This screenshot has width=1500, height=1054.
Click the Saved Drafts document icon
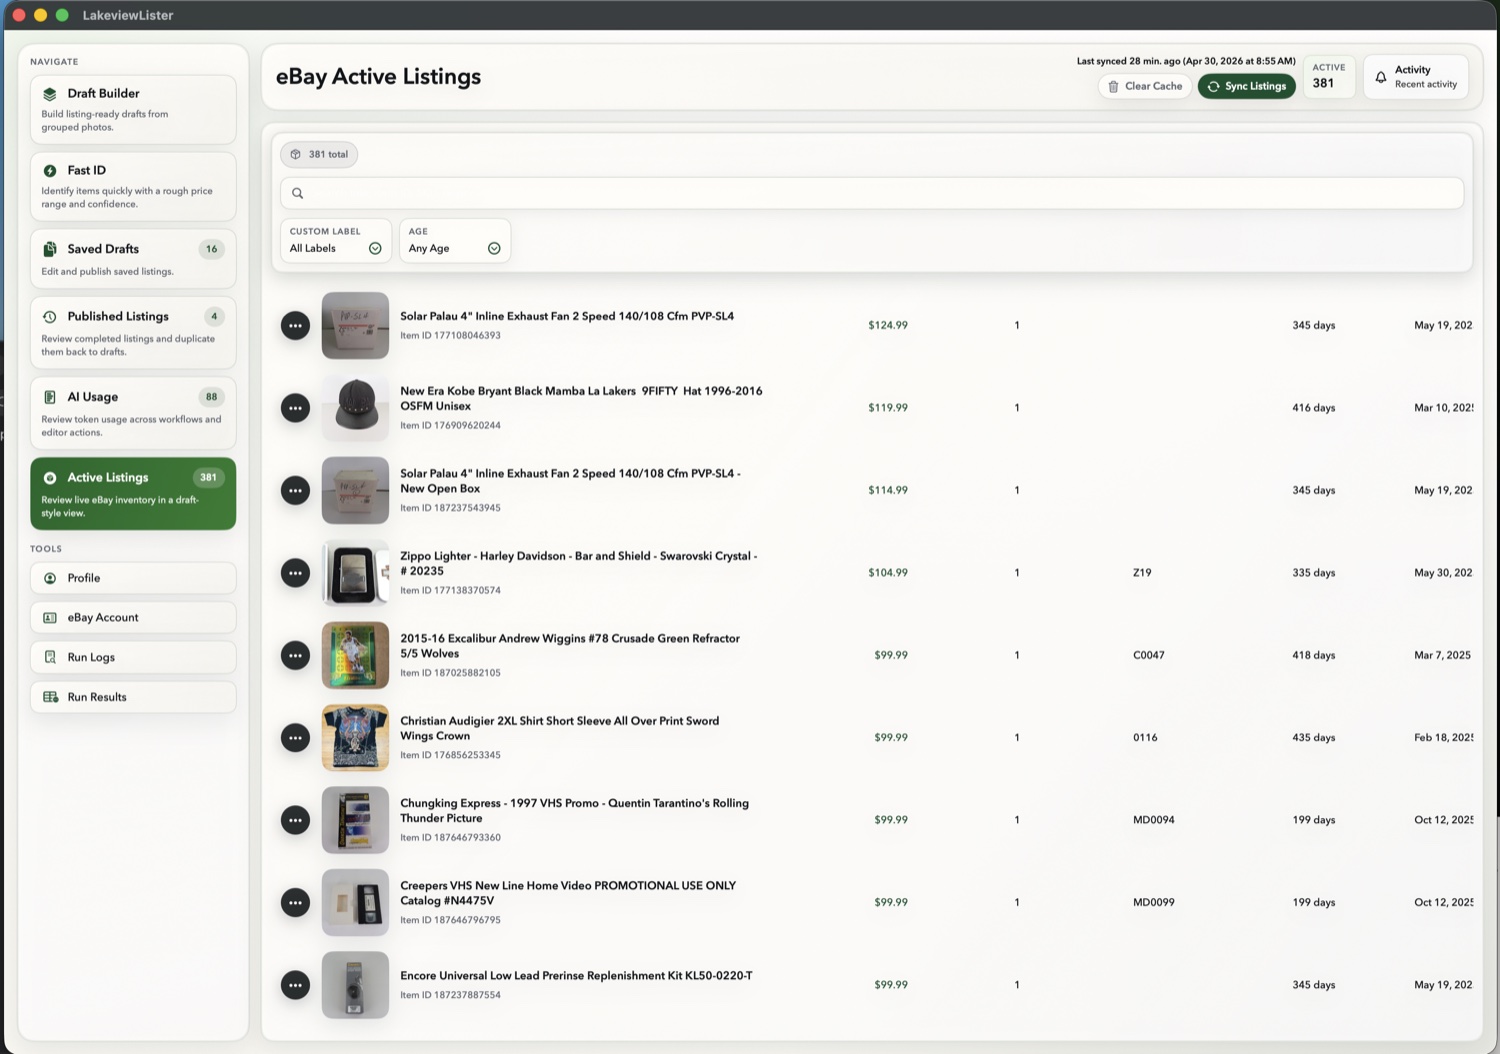(50, 249)
